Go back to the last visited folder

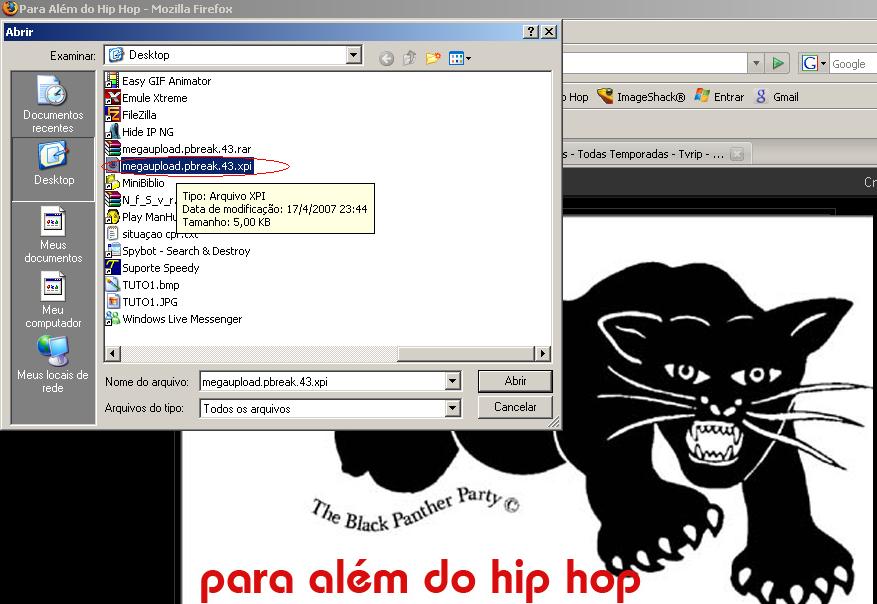386,58
